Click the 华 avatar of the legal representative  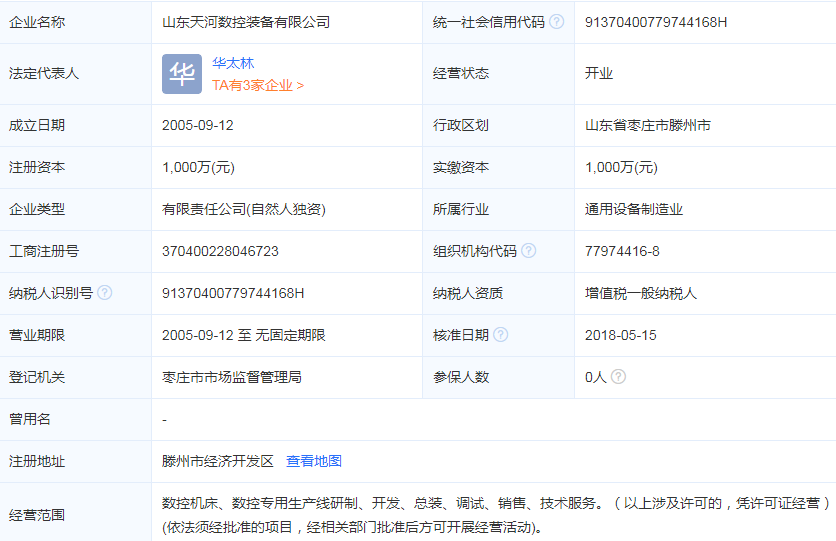tap(182, 74)
